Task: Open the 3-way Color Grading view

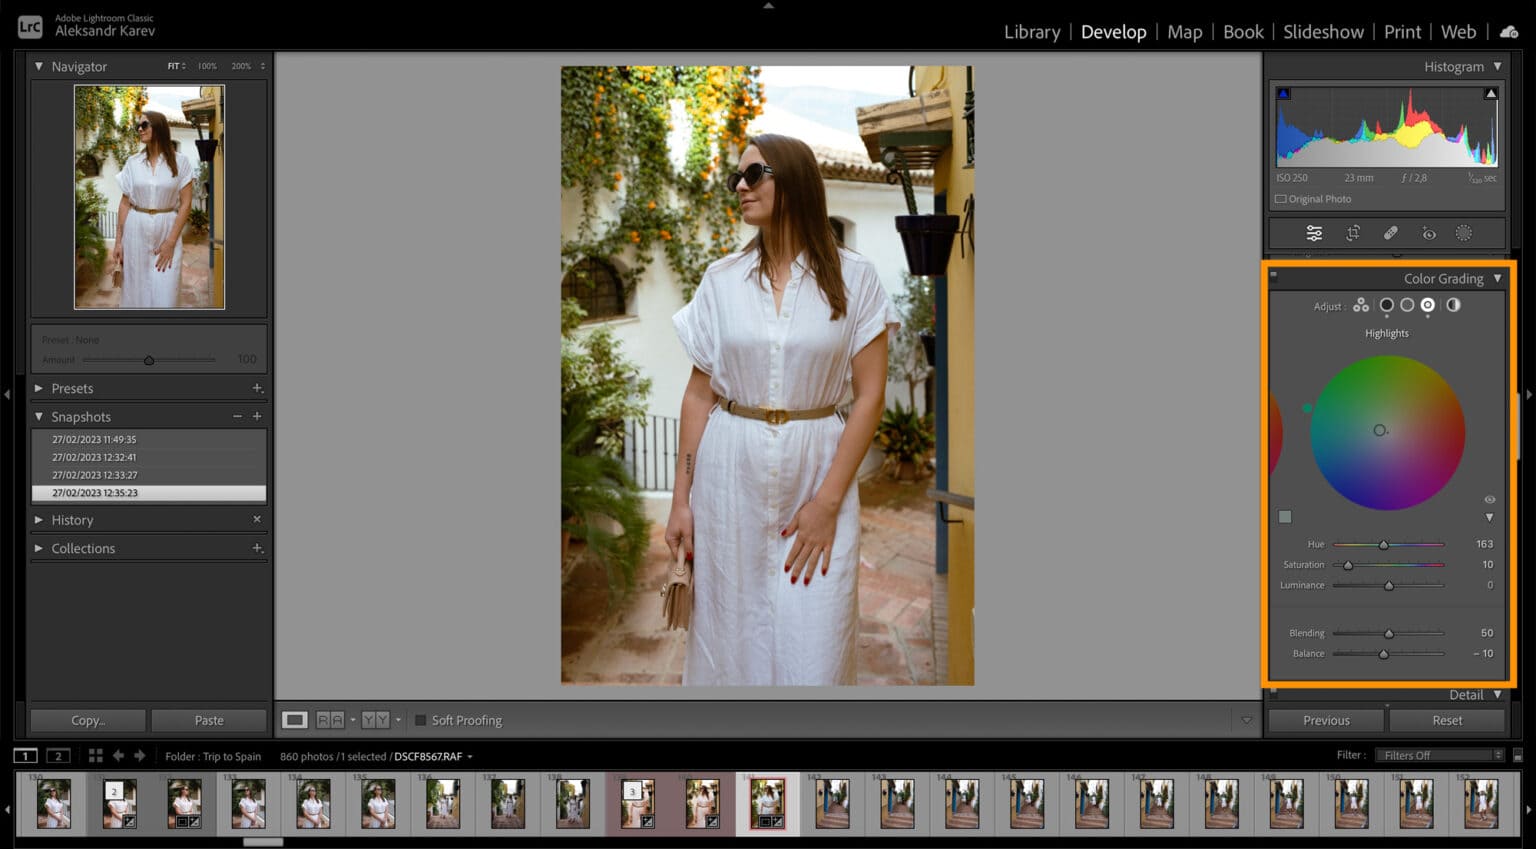Action: (x=1361, y=306)
